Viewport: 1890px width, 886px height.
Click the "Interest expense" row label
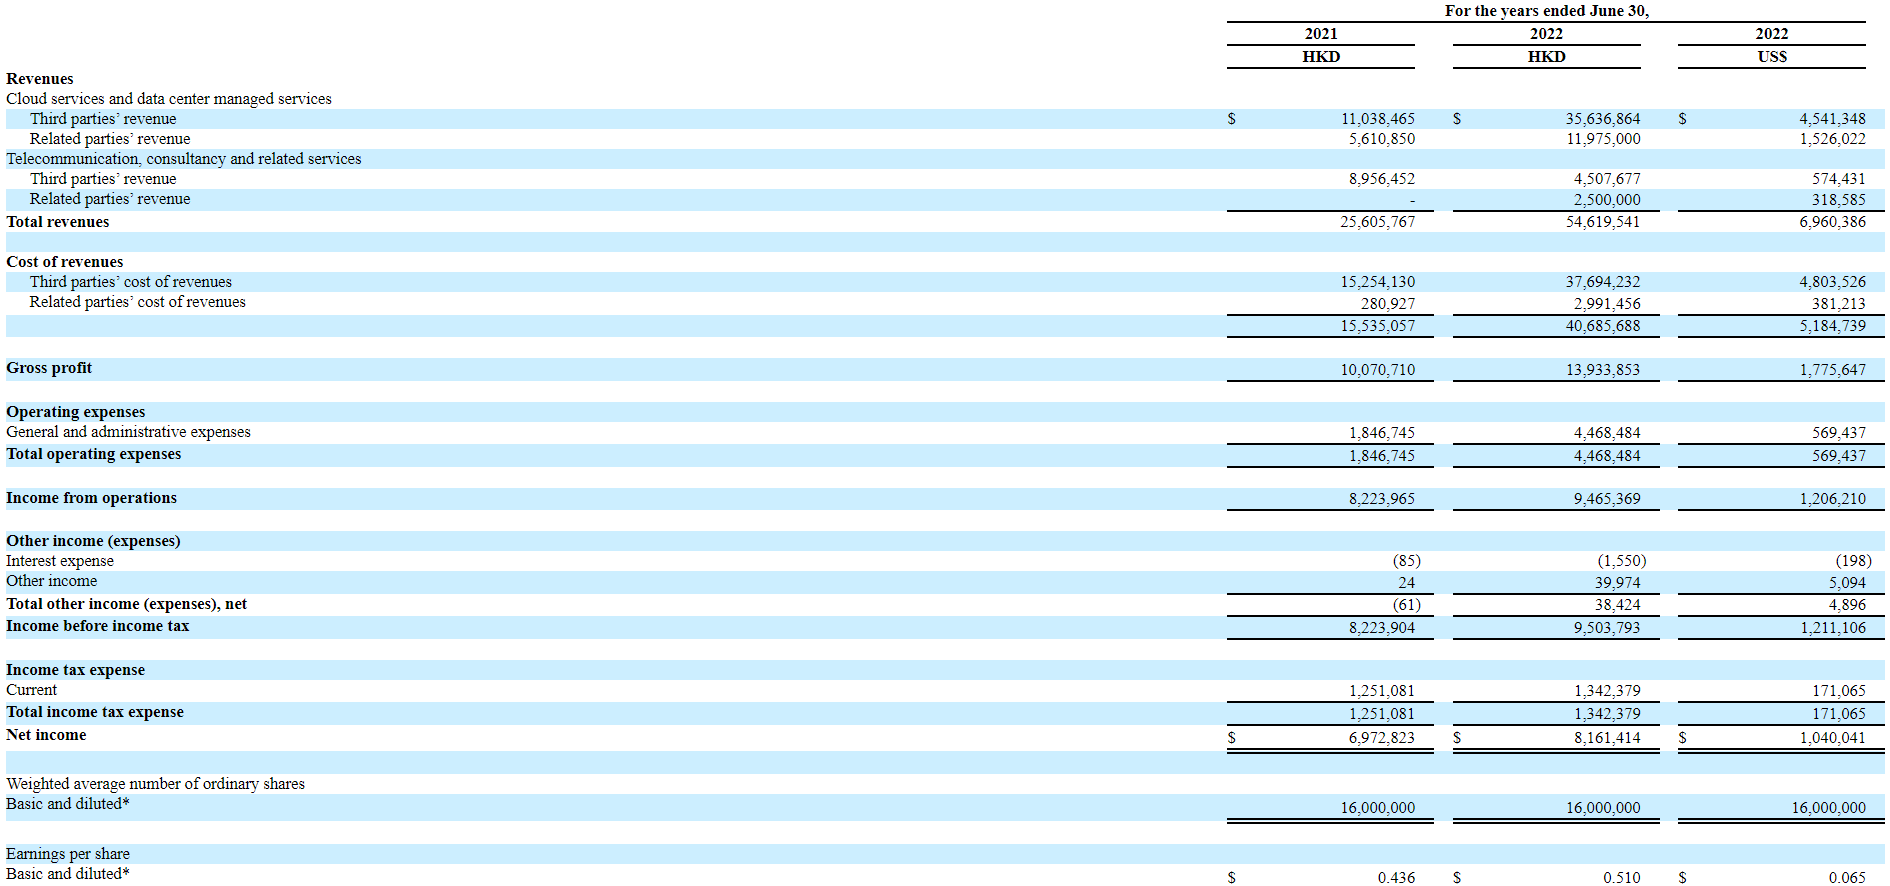tap(60, 561)
